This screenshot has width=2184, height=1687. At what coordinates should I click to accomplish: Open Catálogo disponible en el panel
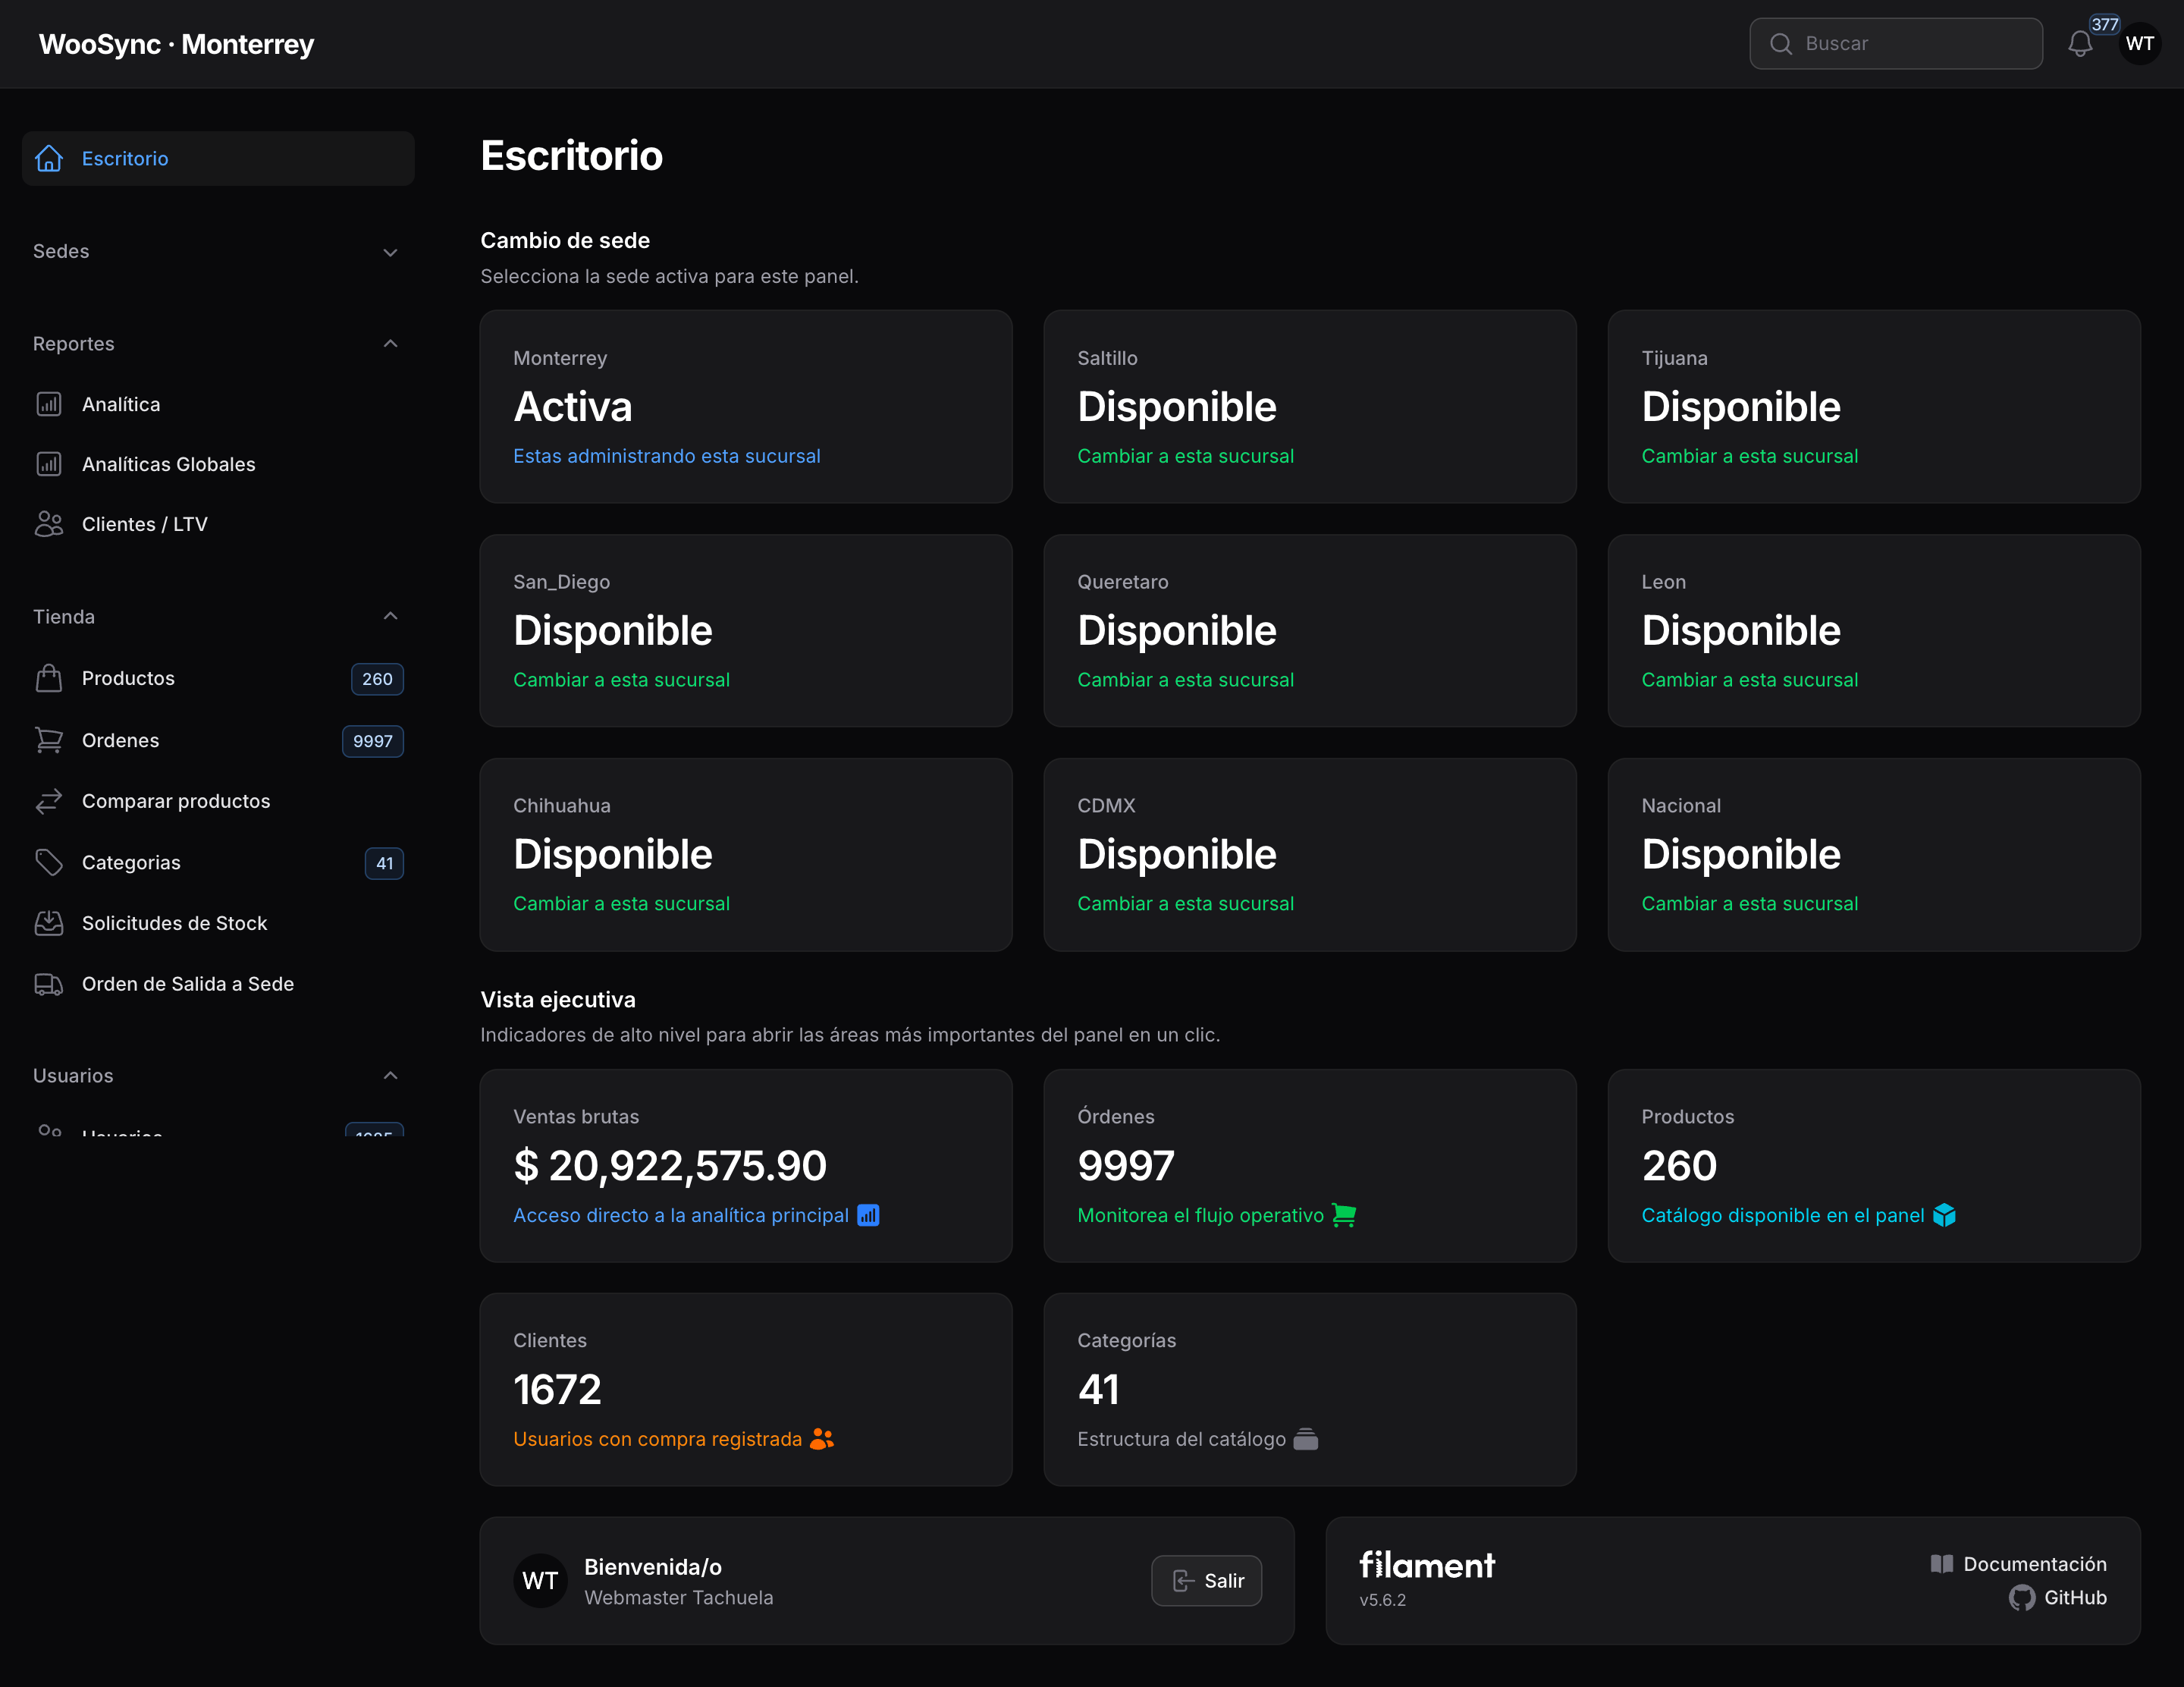[x=1782, y=1215]
